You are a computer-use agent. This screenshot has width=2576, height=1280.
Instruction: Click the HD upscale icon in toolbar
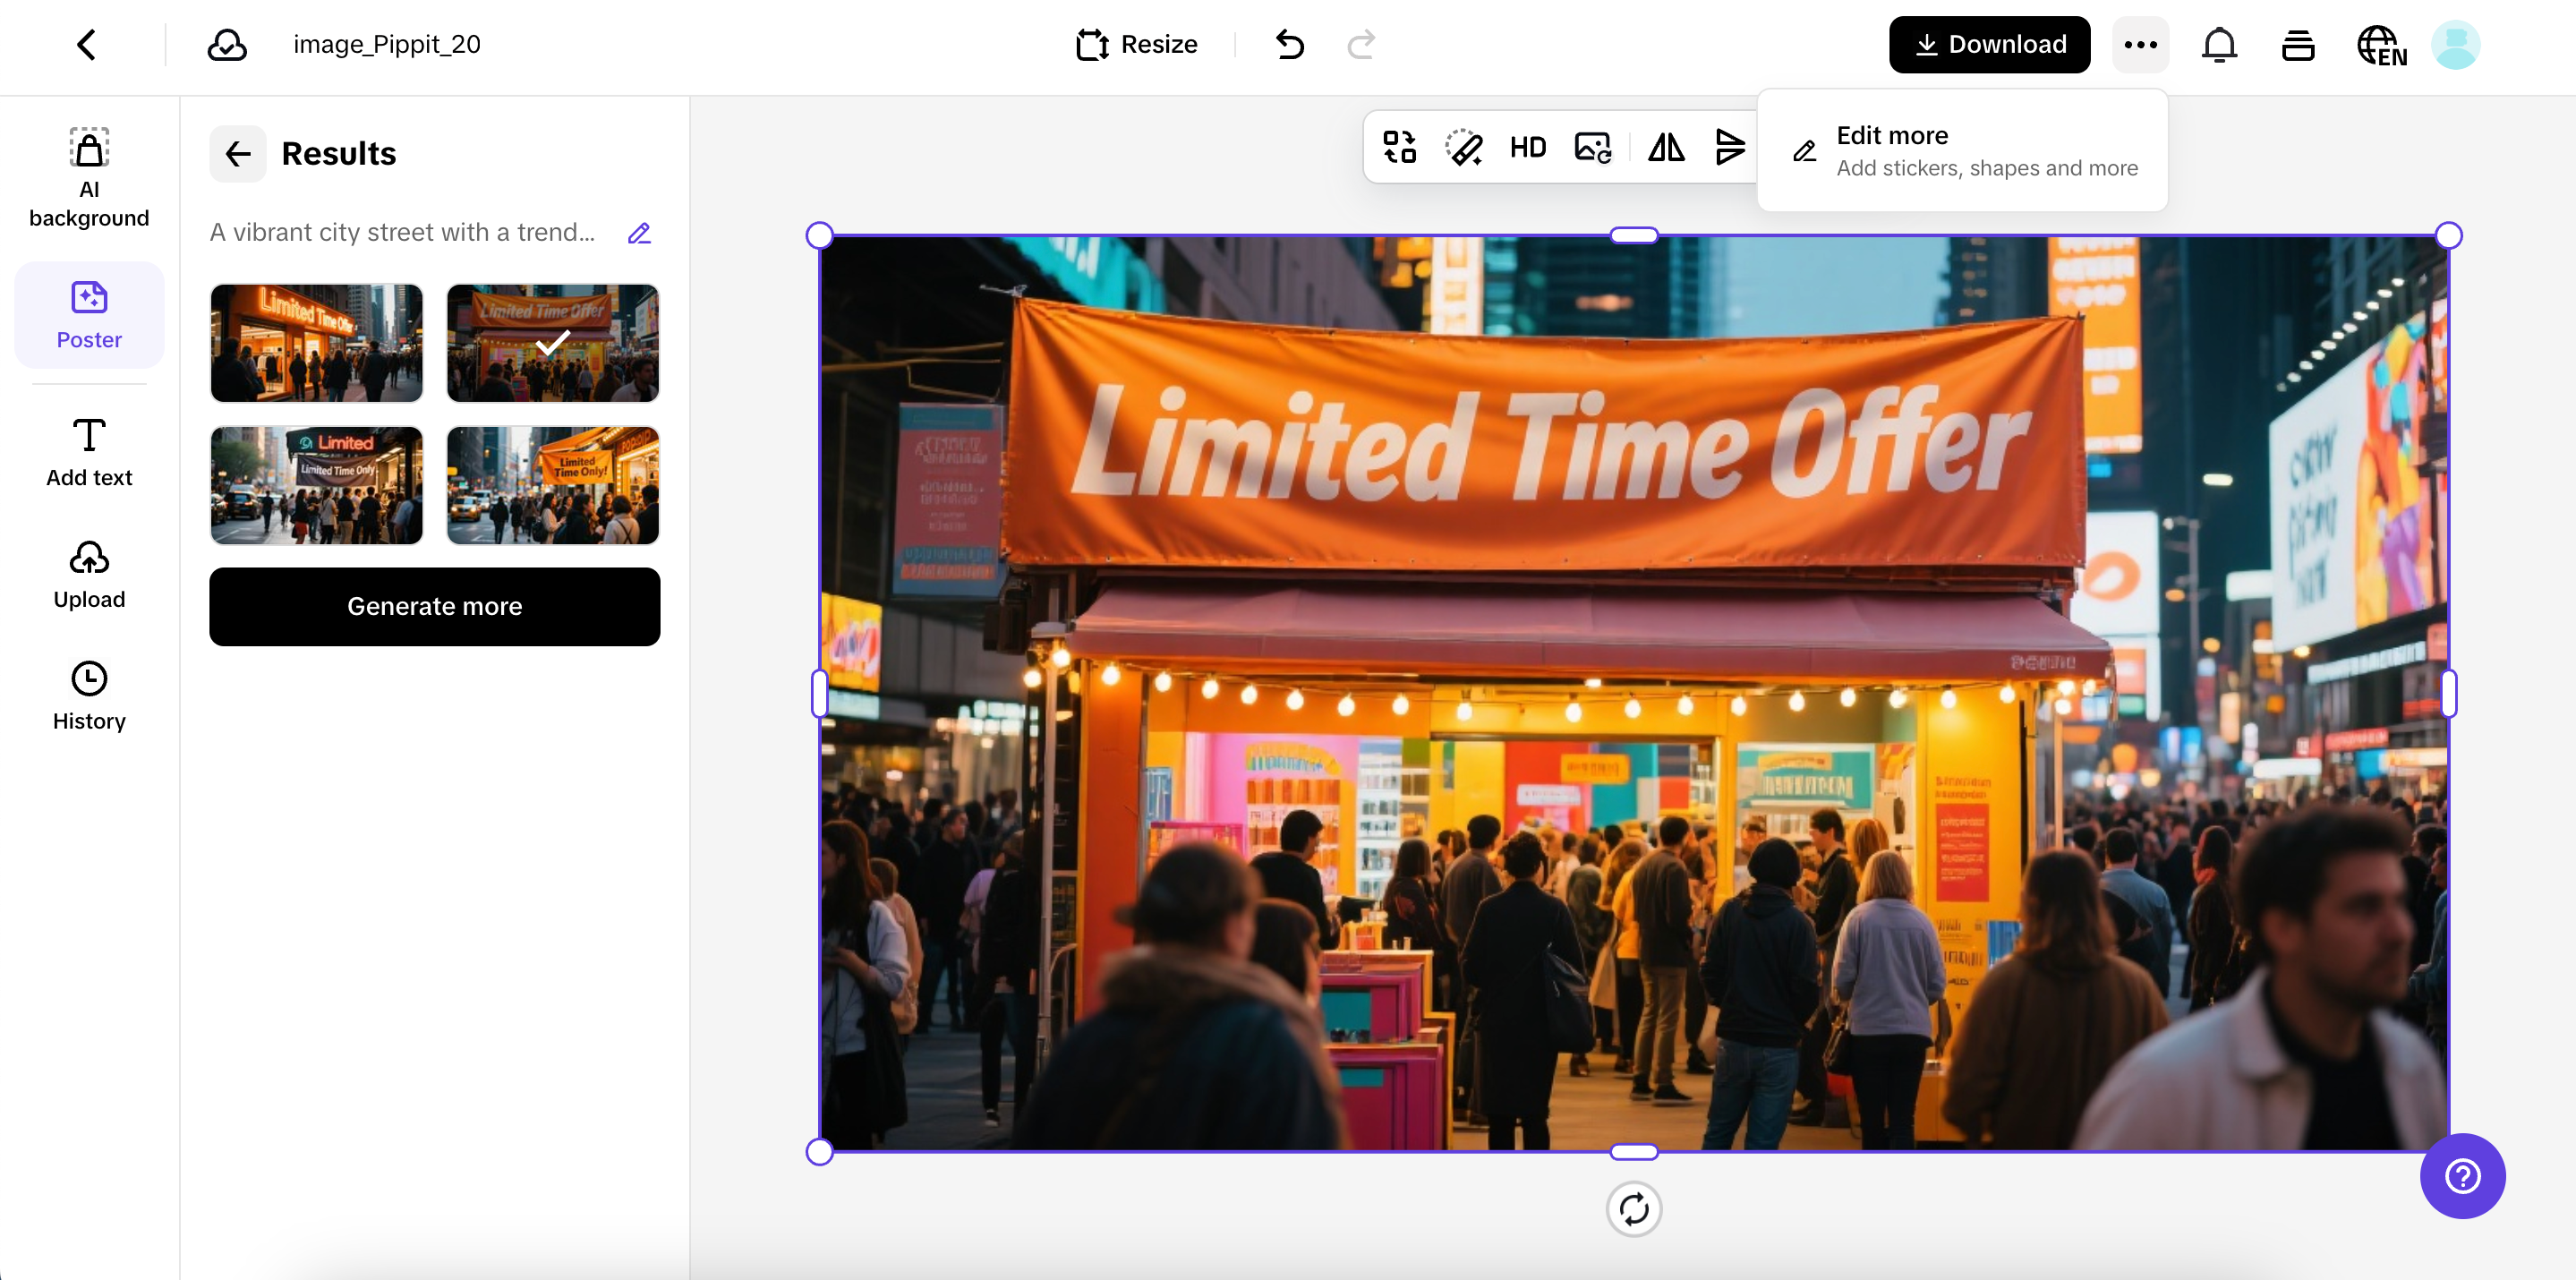(1527, 148)
